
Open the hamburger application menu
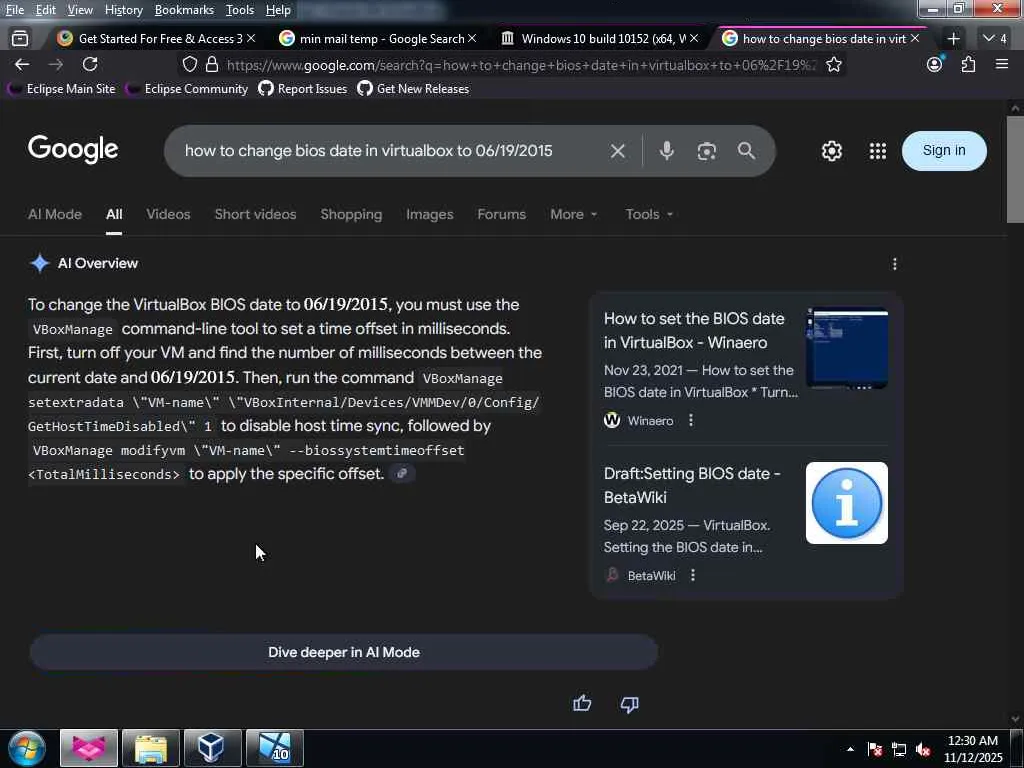coord(1002,64)
